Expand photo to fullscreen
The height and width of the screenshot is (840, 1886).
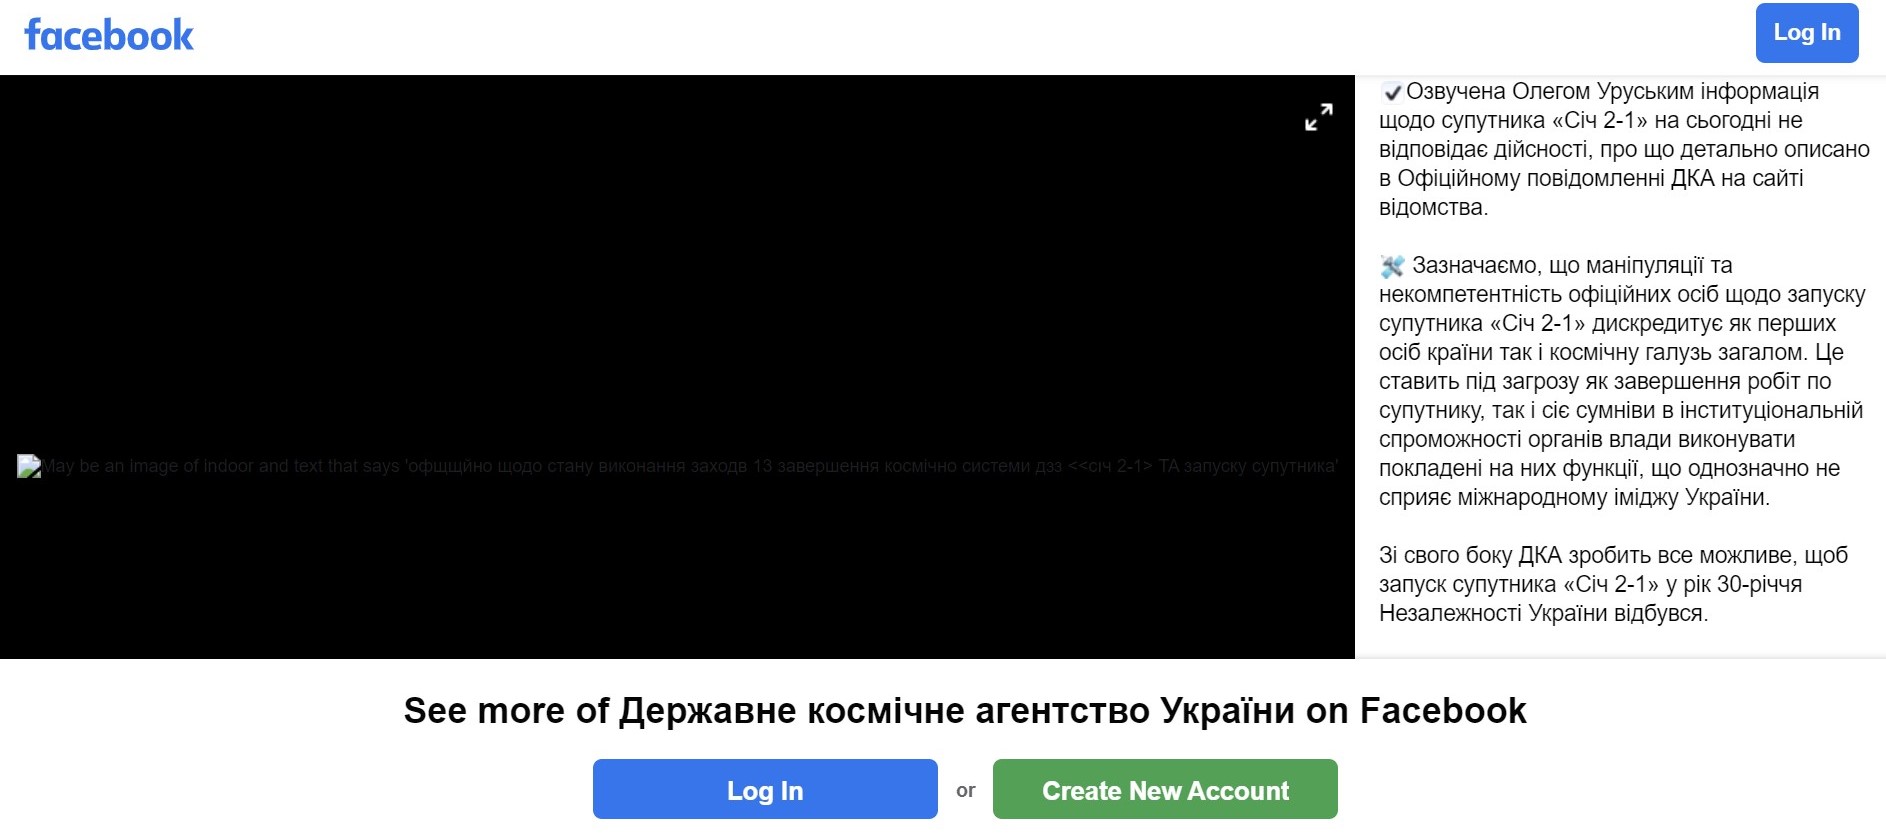click(x=1319, y=117)
